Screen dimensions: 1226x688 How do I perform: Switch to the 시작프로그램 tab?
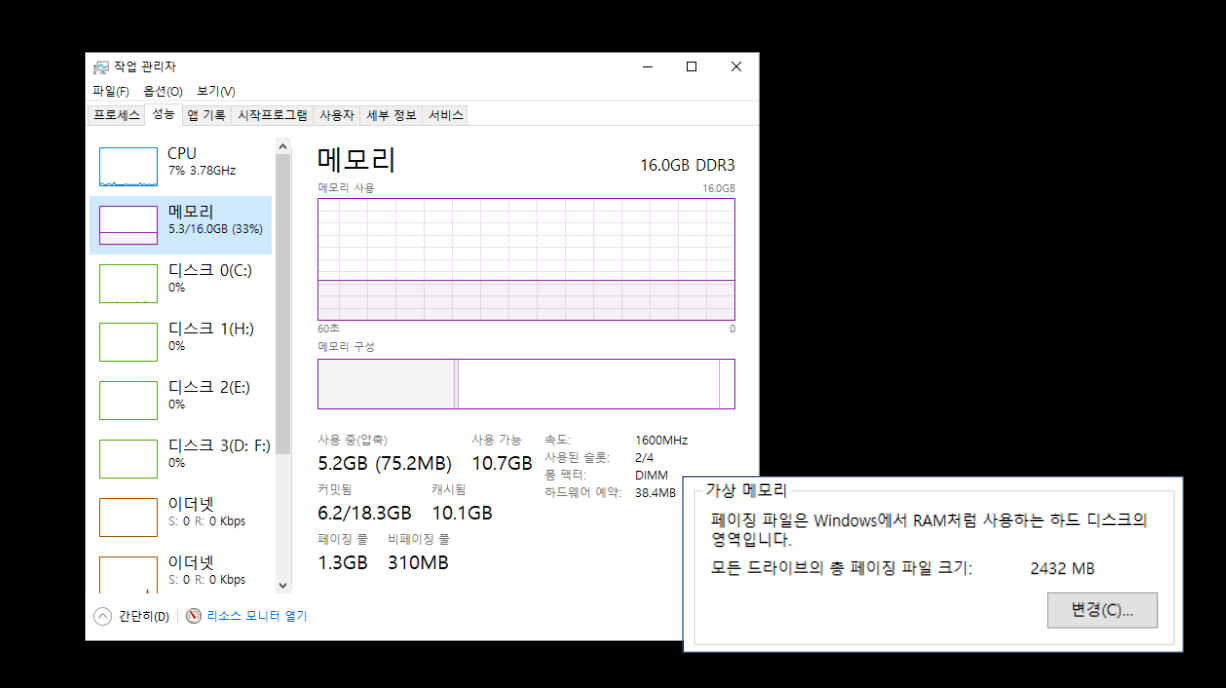[272, 115]
